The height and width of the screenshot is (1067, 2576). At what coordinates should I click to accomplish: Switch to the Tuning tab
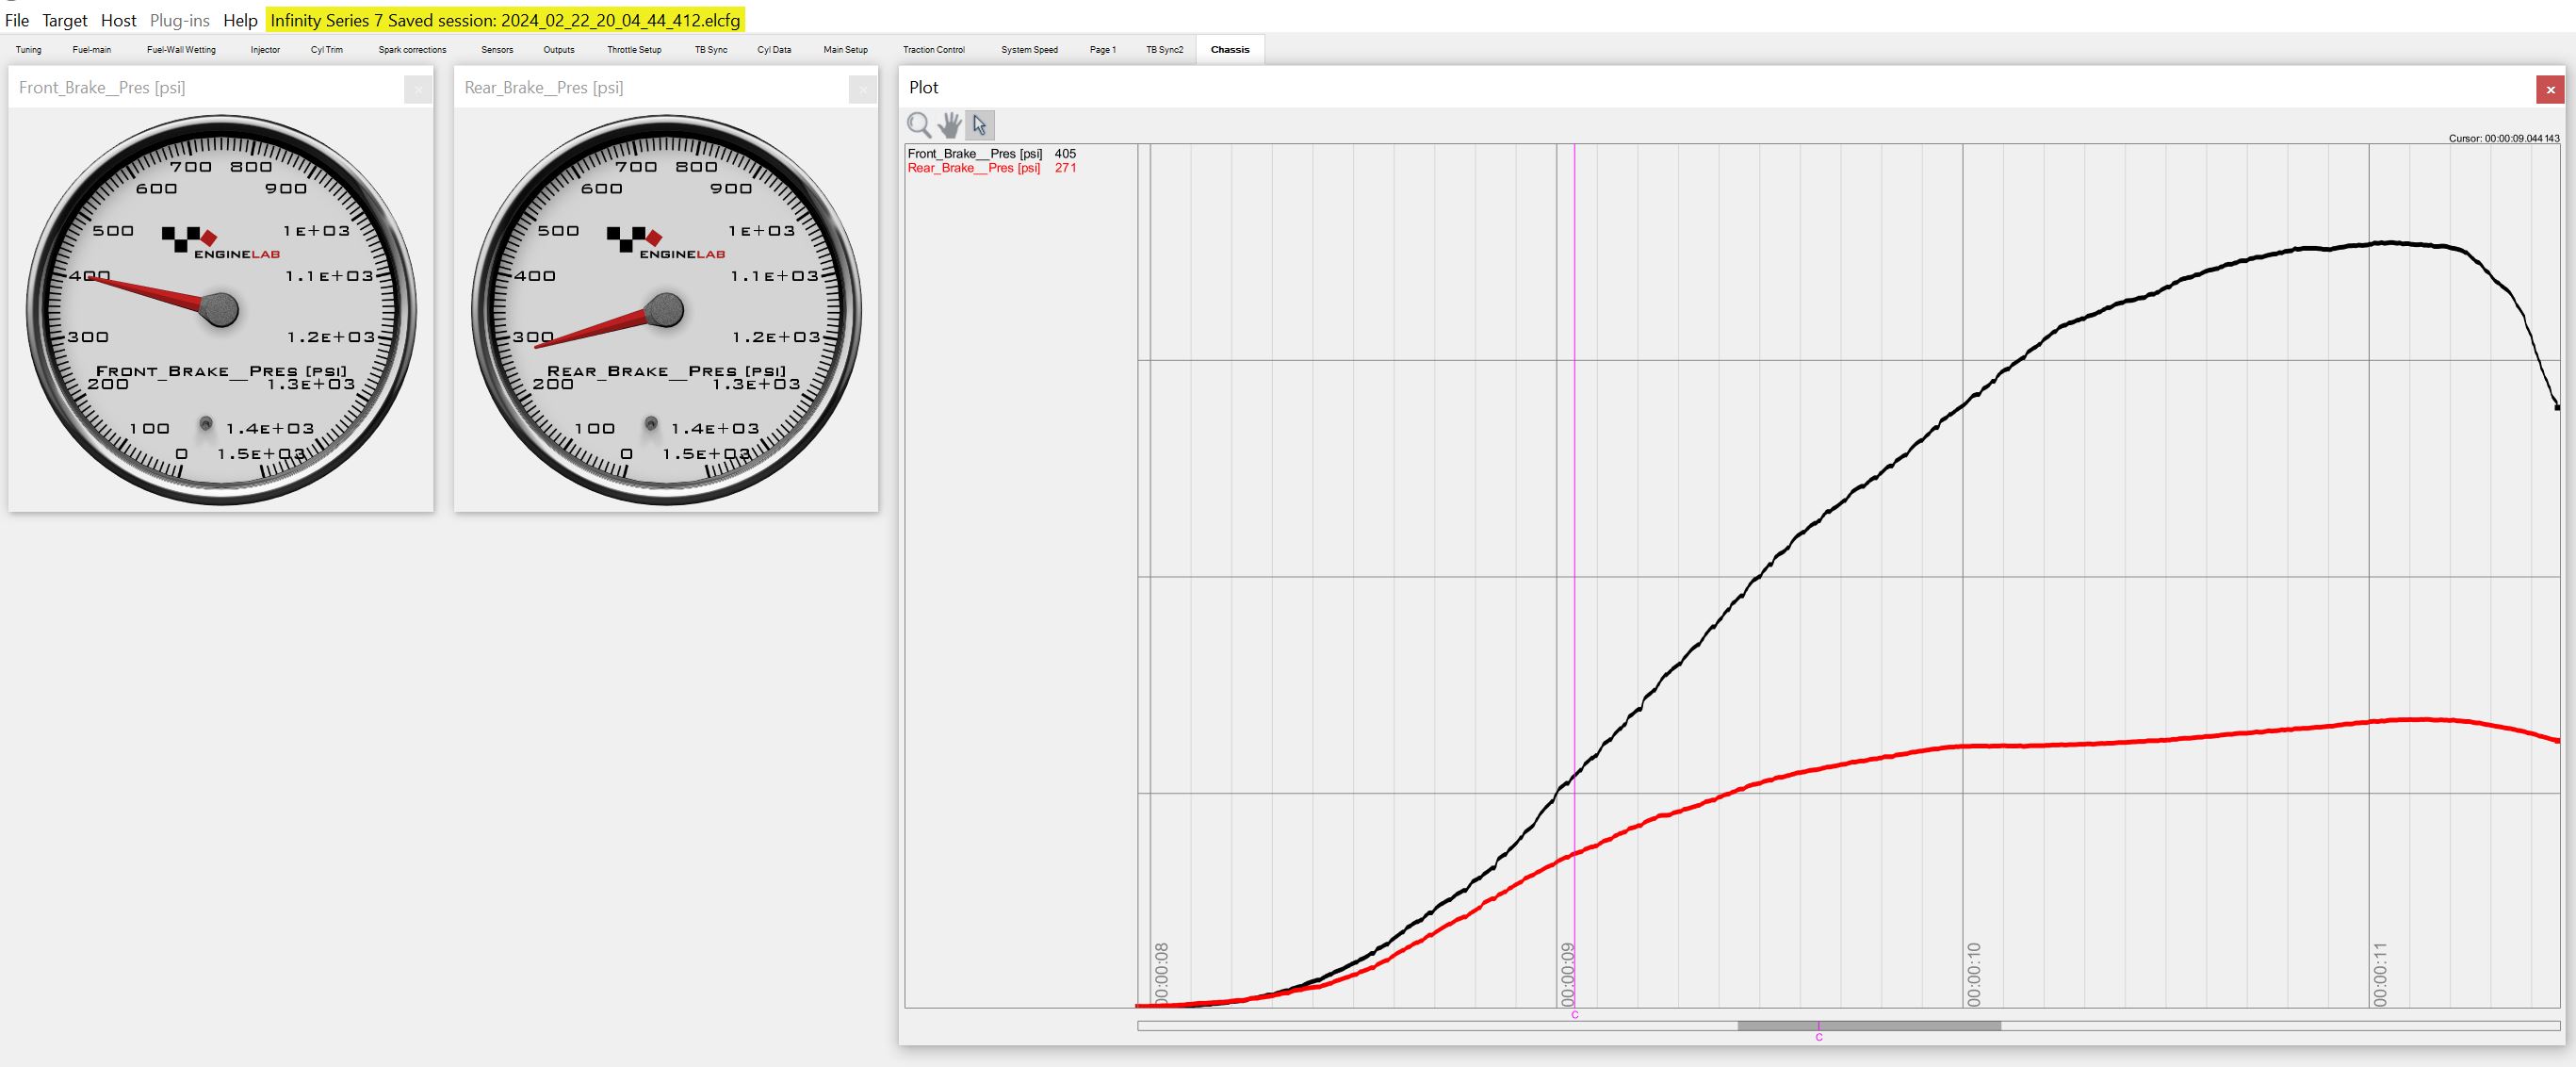28,49
